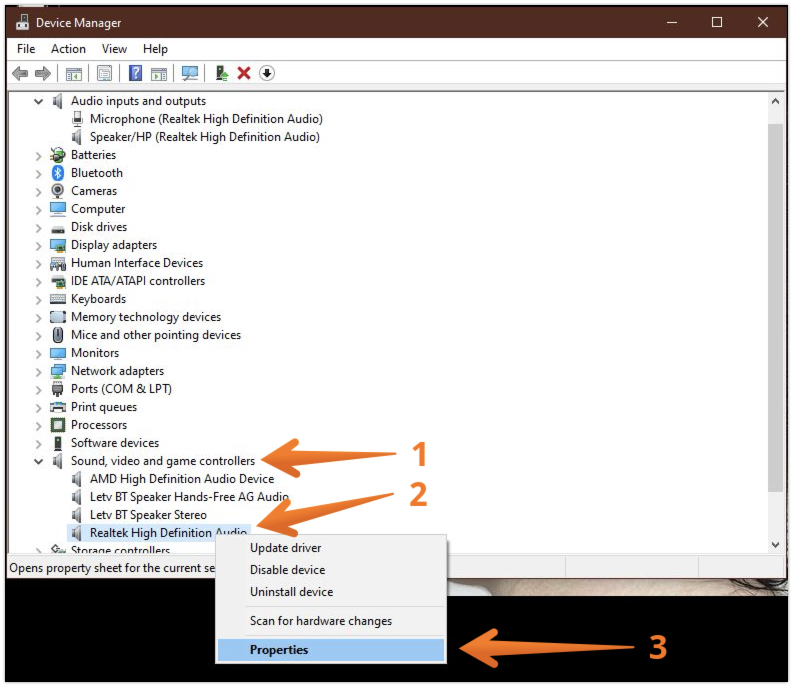This screenshot has width=793, height=687.
Task: Click the Display adapters icon
Action: 58,246
